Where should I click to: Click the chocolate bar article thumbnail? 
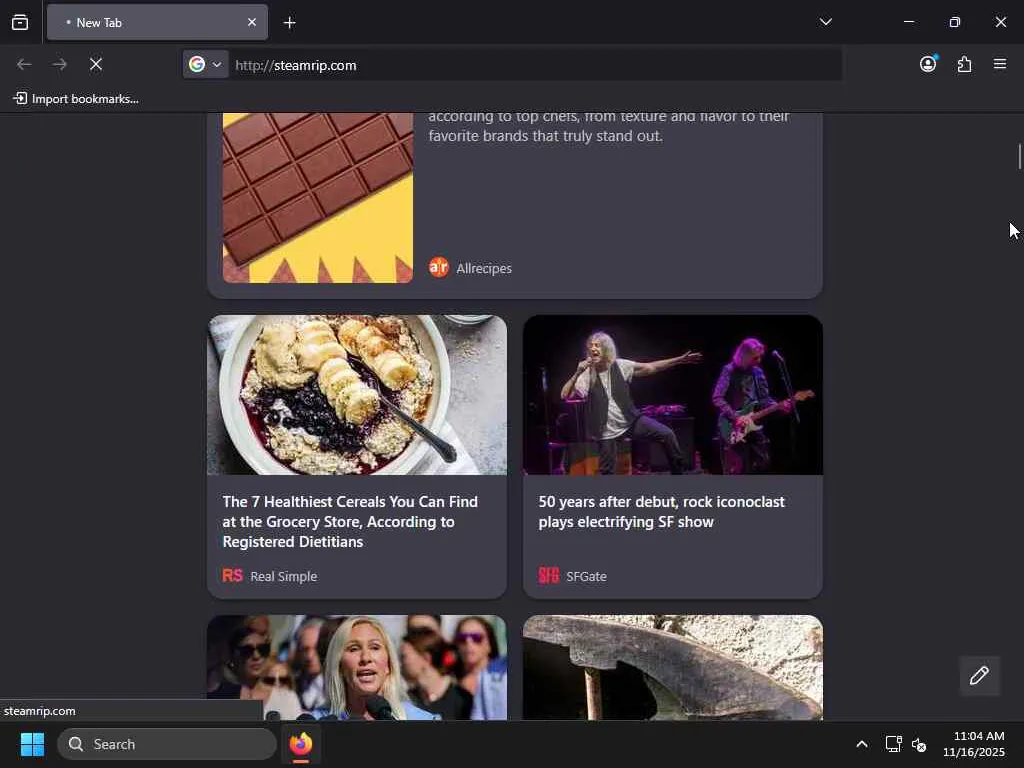point(317,197)
